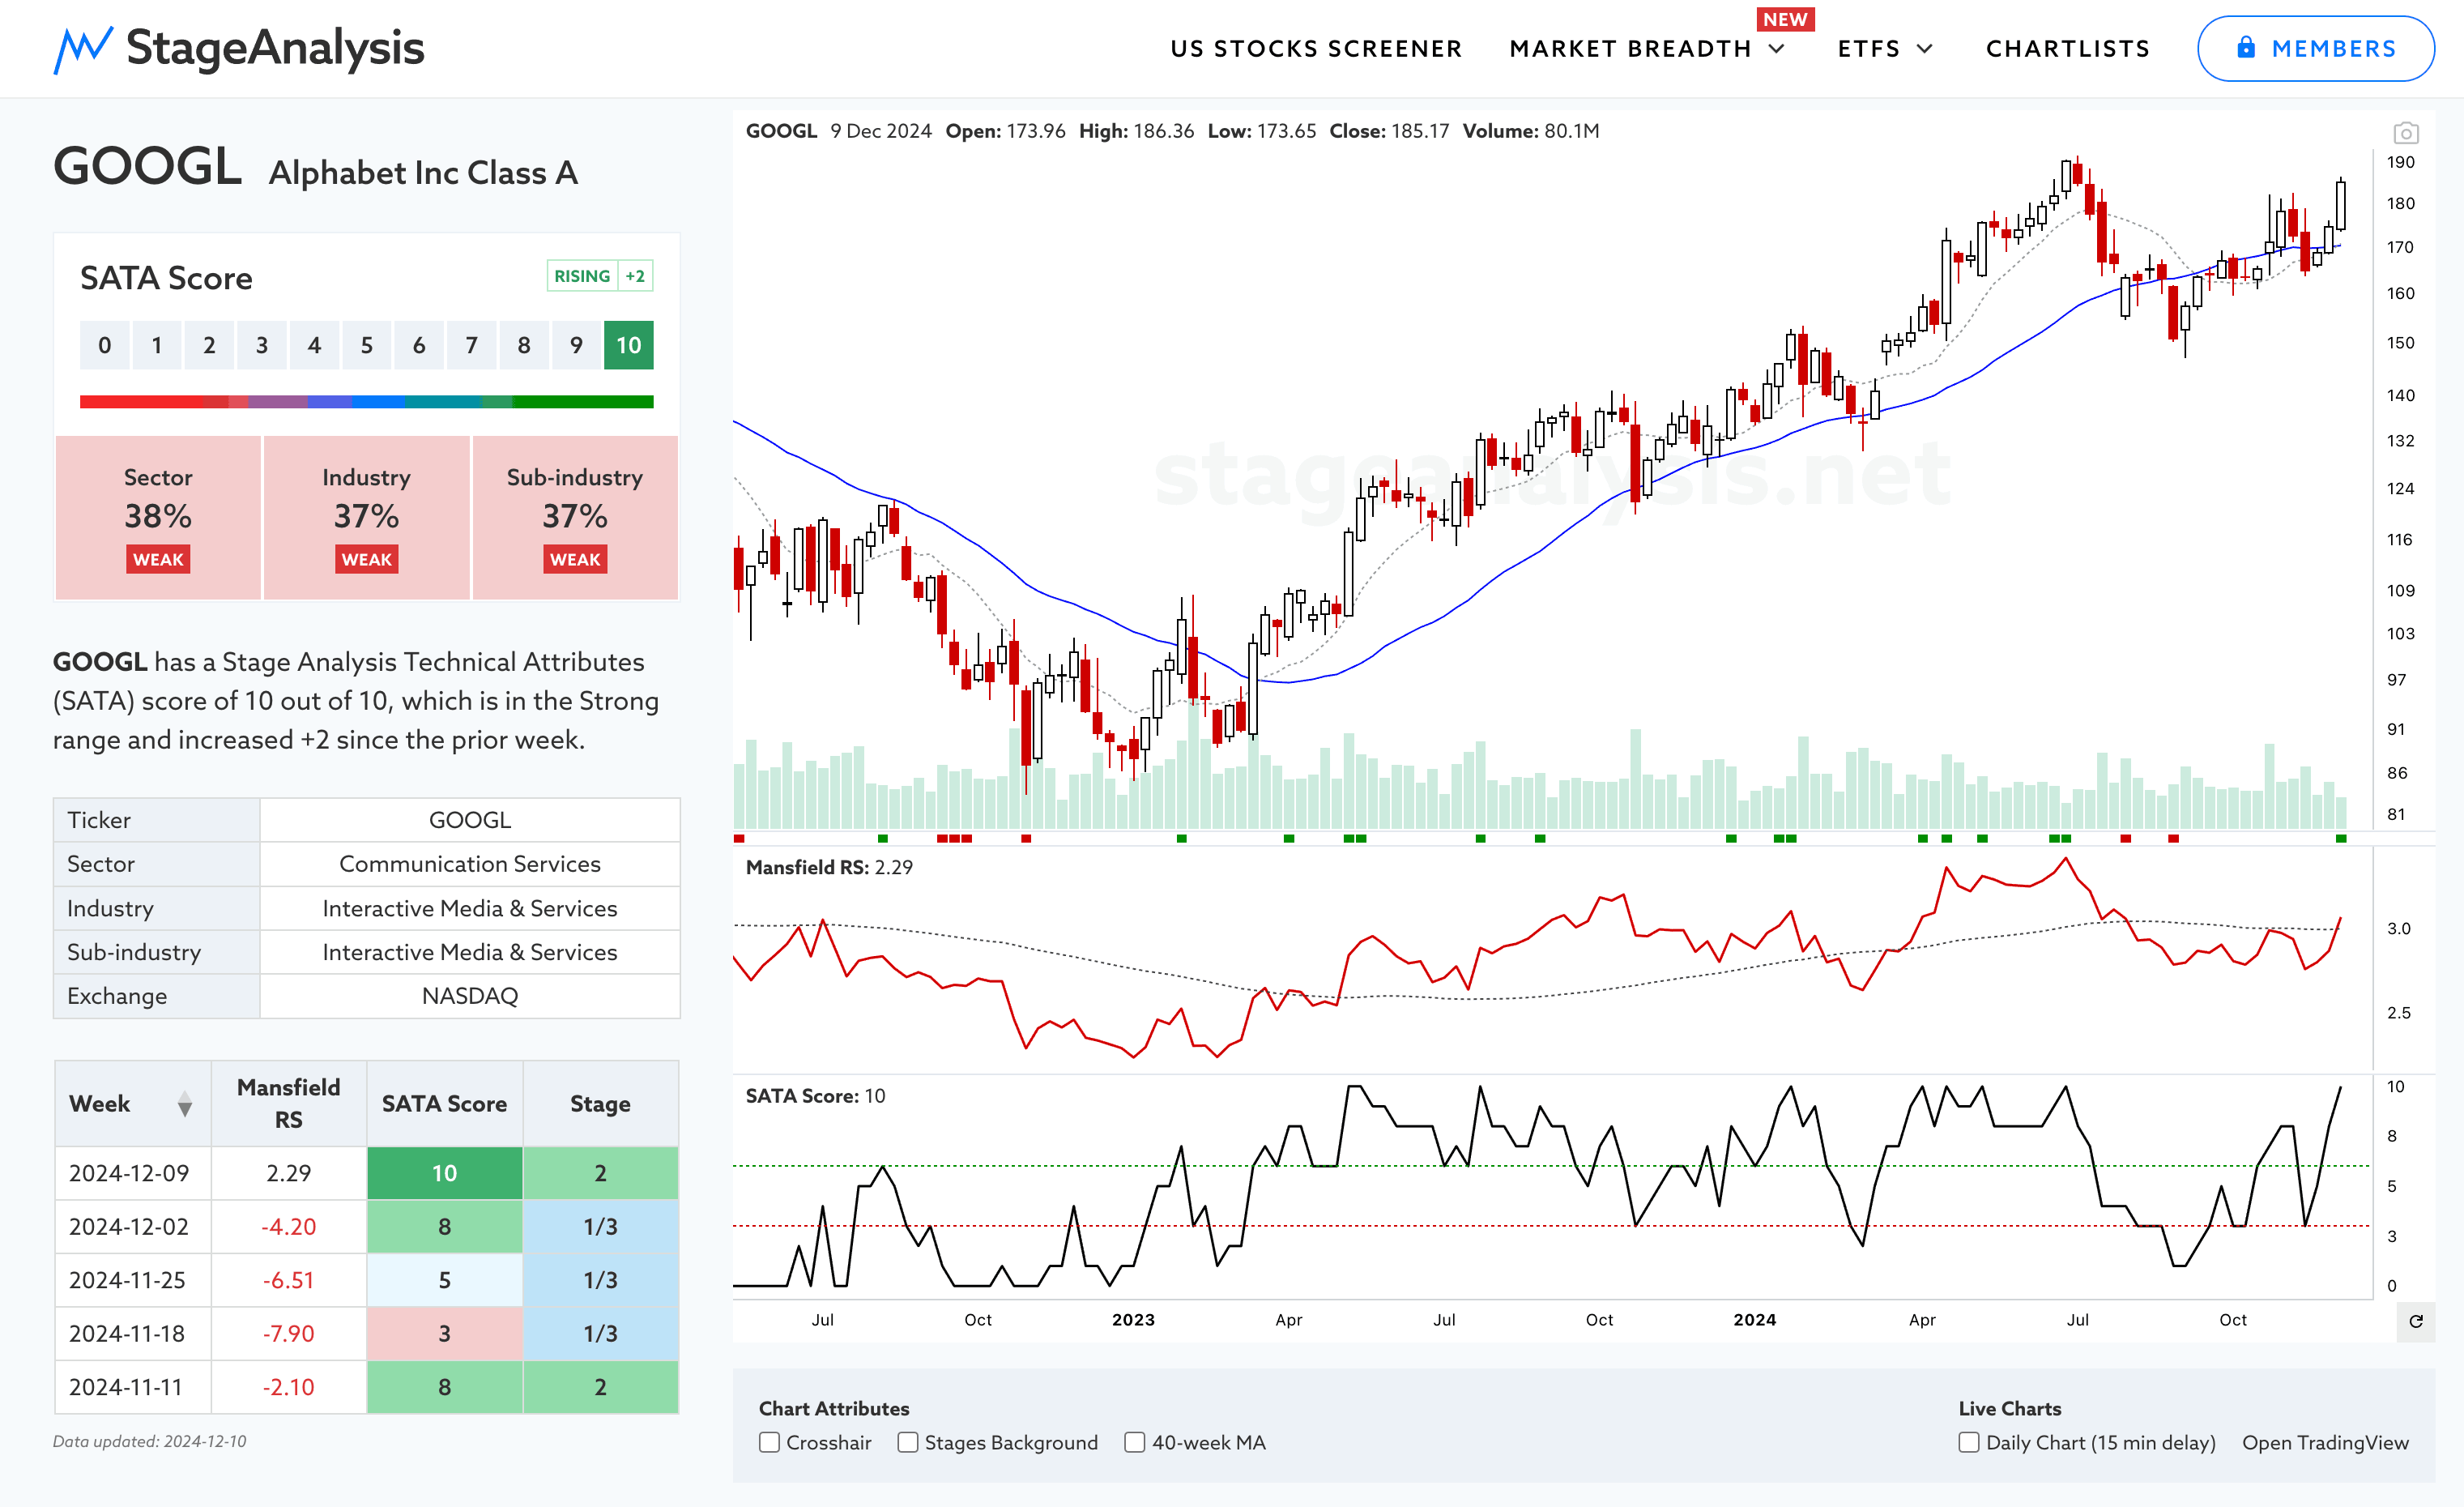
Task: Click the Industry 37% WEAK card
Action: click(366, 517)
